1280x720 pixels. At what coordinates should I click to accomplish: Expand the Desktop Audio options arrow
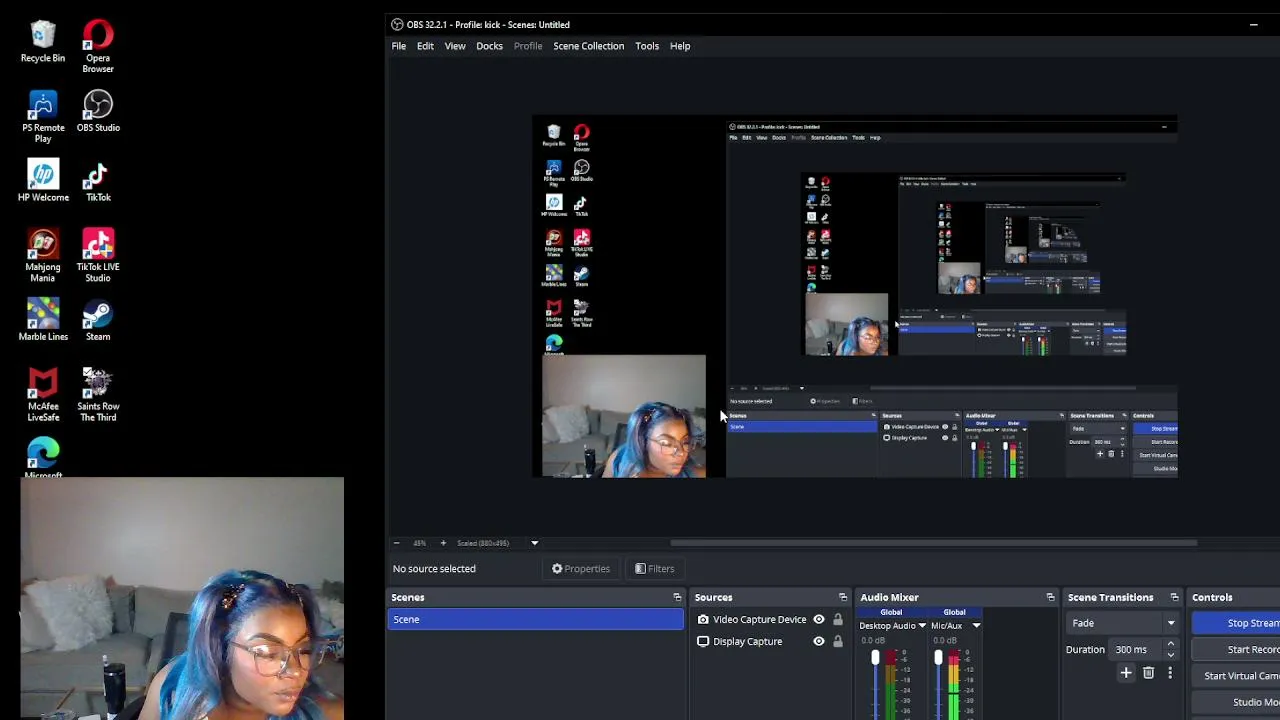point(922,626)
